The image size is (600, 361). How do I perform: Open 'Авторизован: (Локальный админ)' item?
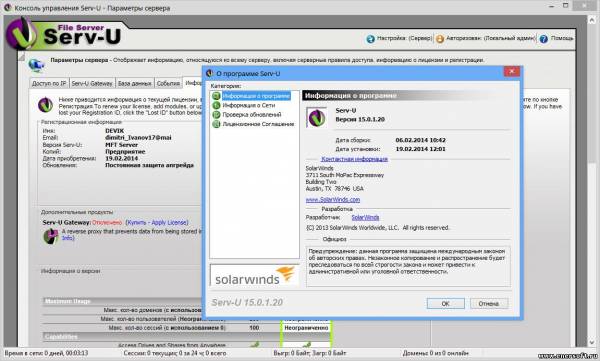click(491, 38)
